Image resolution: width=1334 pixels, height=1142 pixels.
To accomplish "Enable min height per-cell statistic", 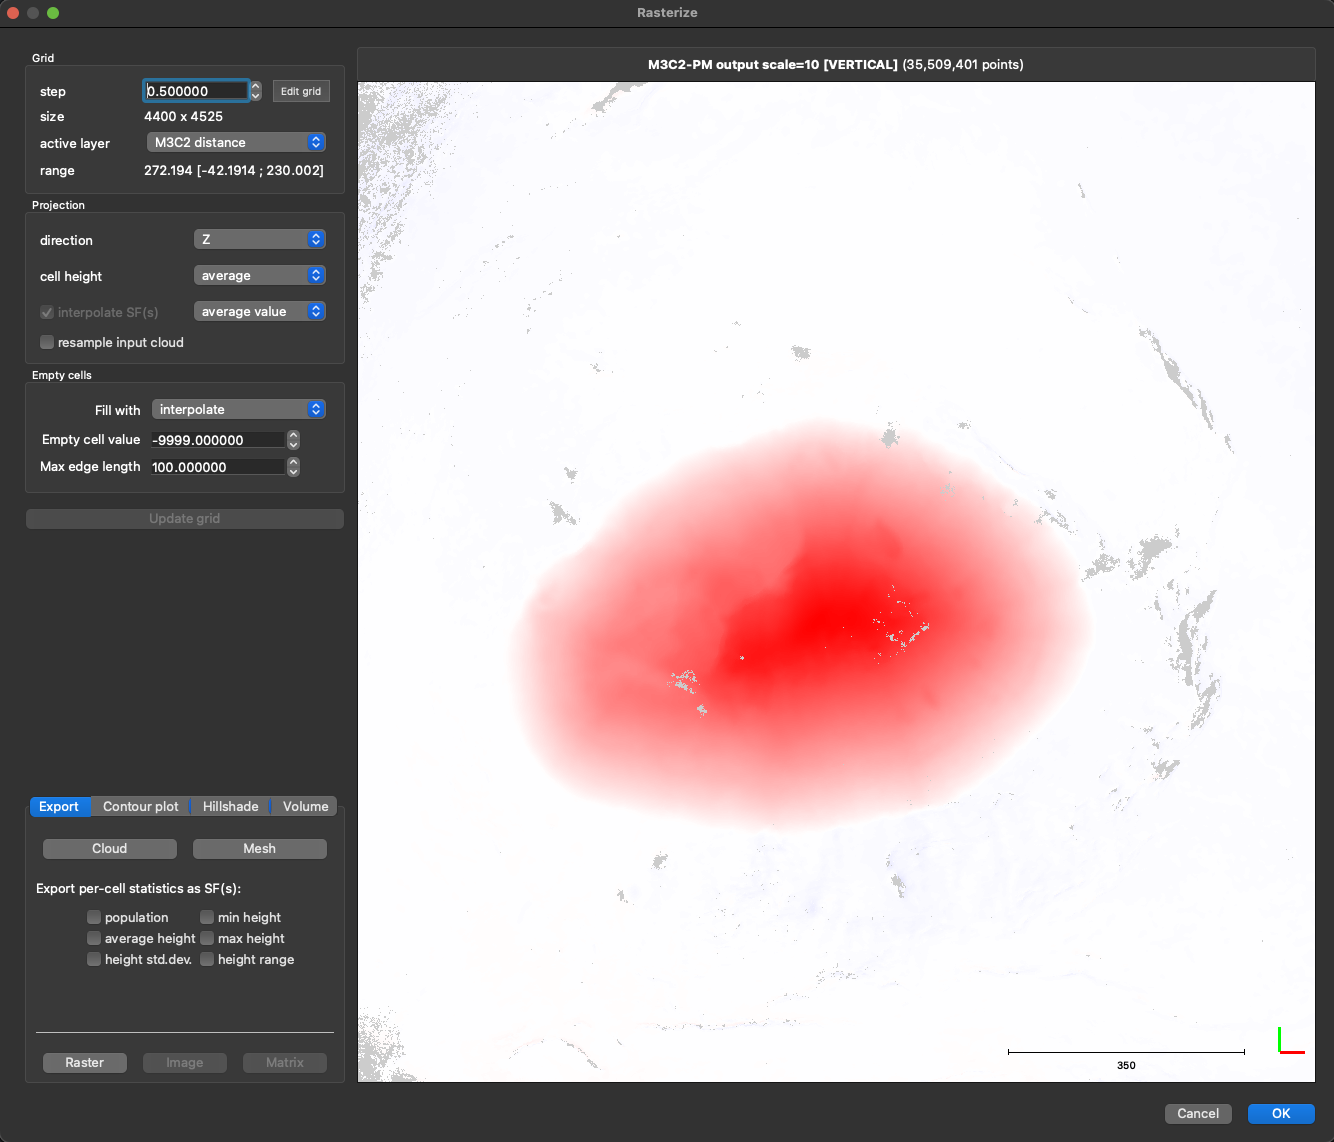I will pyautogui.click(x=207, y=917).
